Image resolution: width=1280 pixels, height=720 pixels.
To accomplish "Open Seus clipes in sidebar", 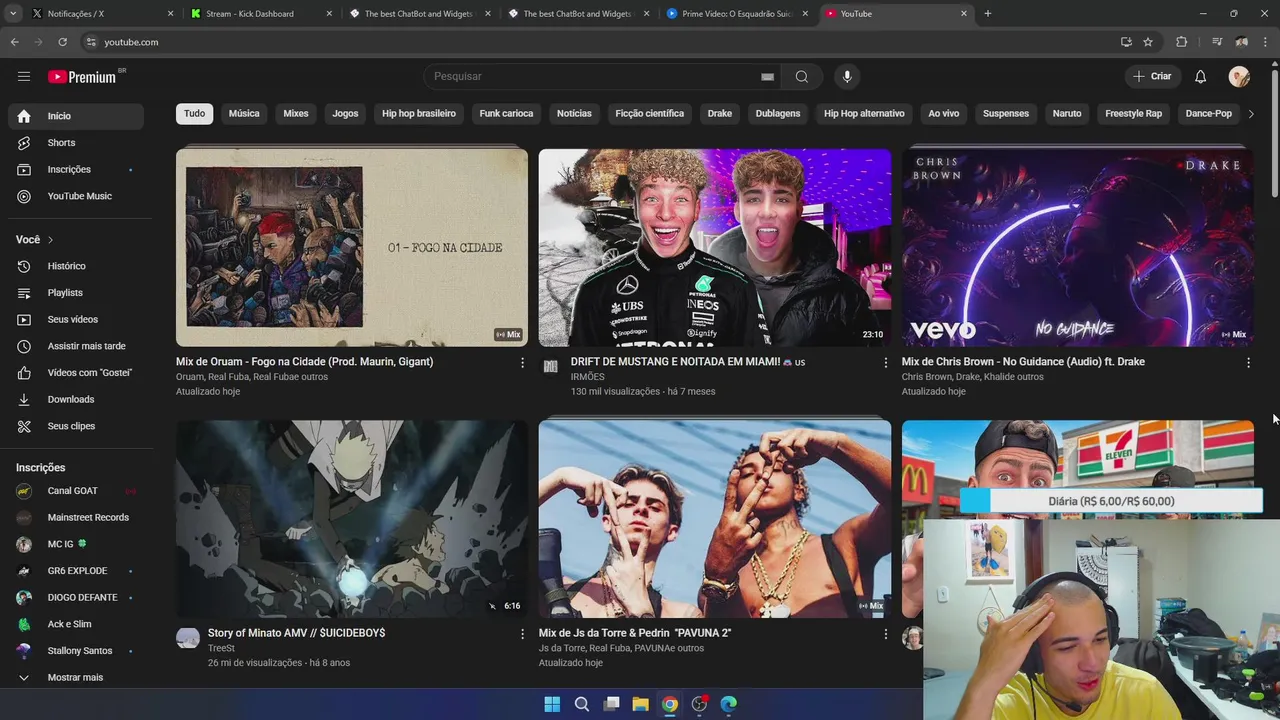I will pyautogui.click(x=76, y=426).
